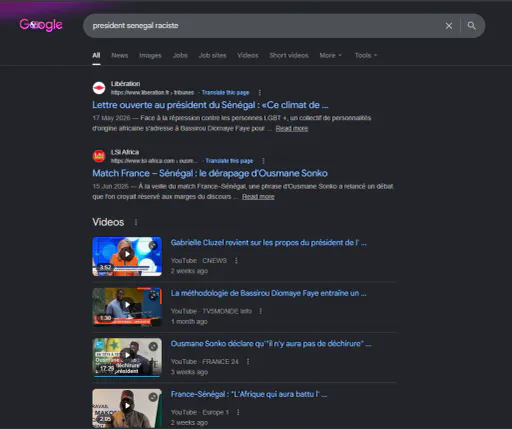Click Read more on LSi Africa snippet
Image resolution: width=512 pixels, height=429 pixels.
click(x=258, y=197)
